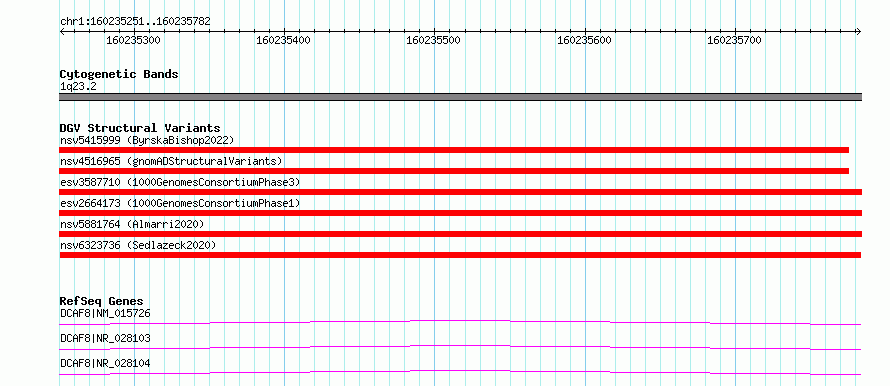Click the chr1:160235251..160235782 region label

pos(135,22)
